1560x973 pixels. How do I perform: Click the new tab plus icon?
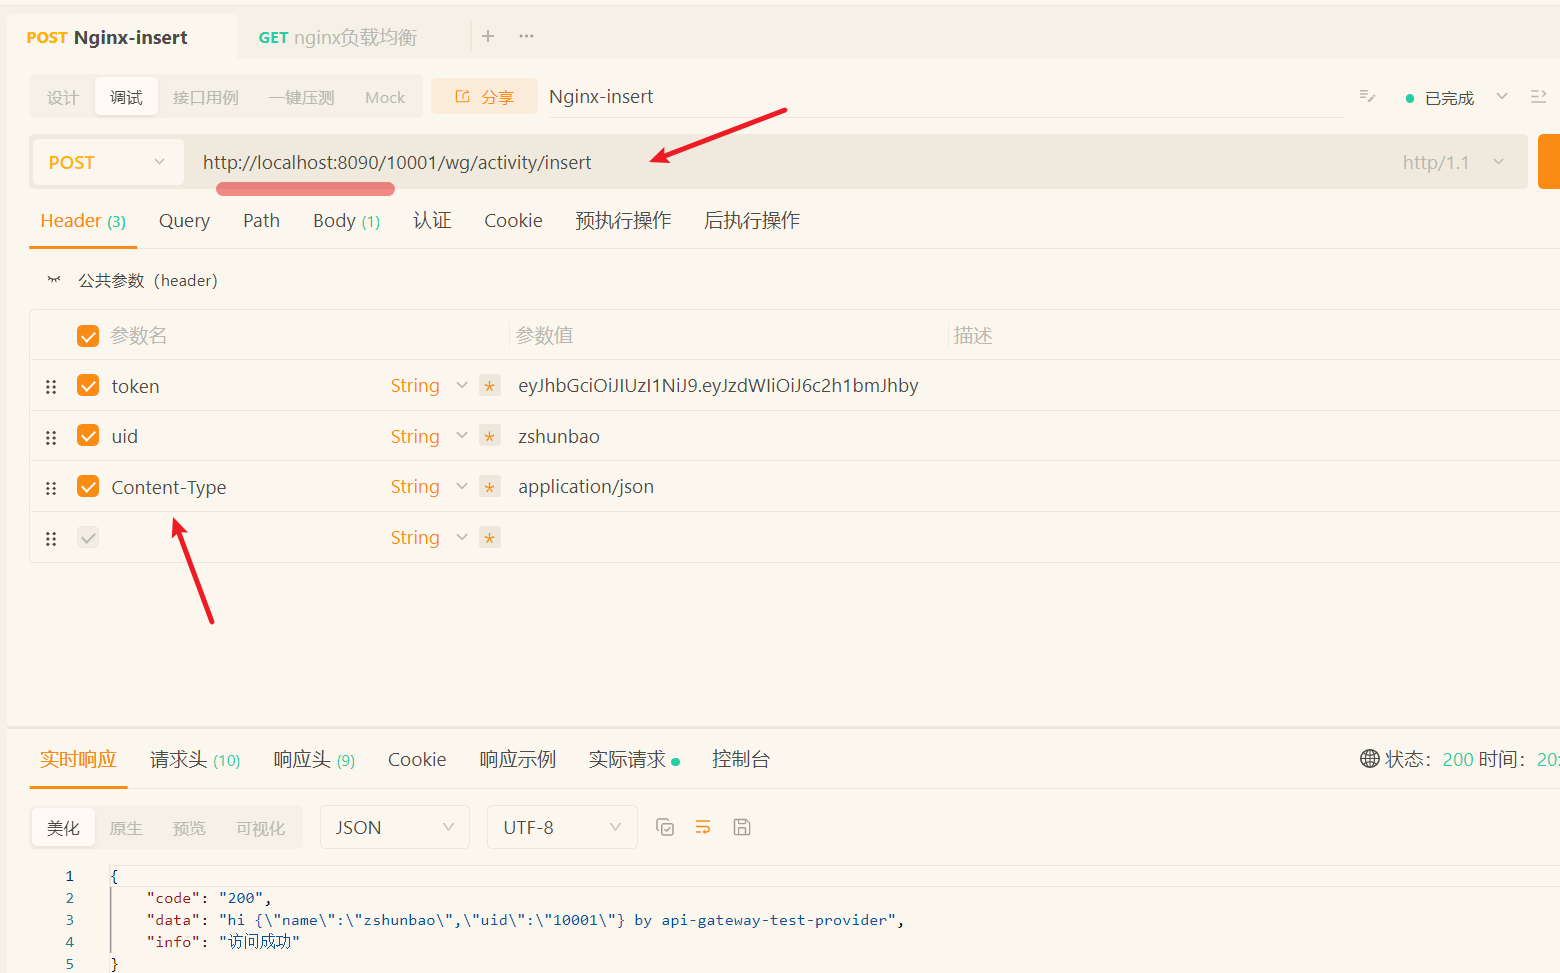[488, 36]
